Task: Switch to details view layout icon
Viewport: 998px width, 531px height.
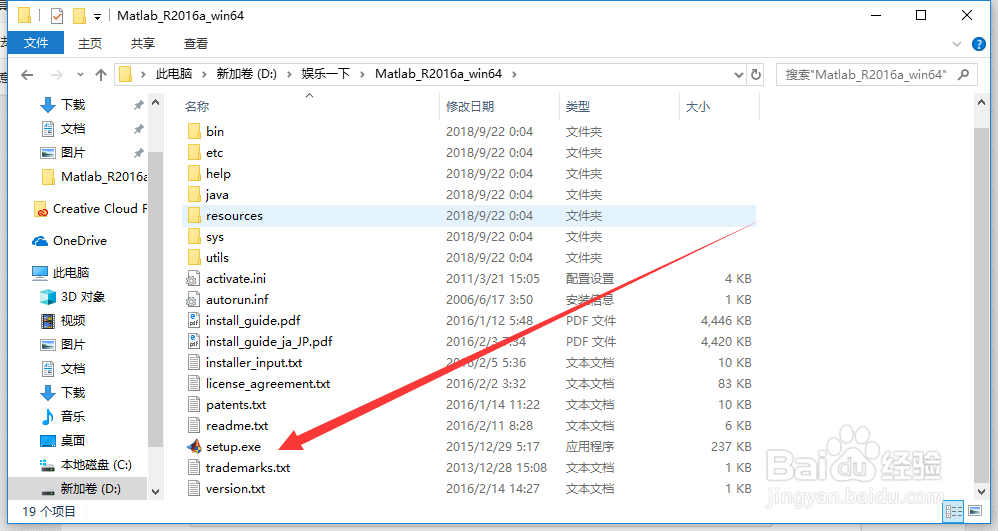Action: point(953,511)
